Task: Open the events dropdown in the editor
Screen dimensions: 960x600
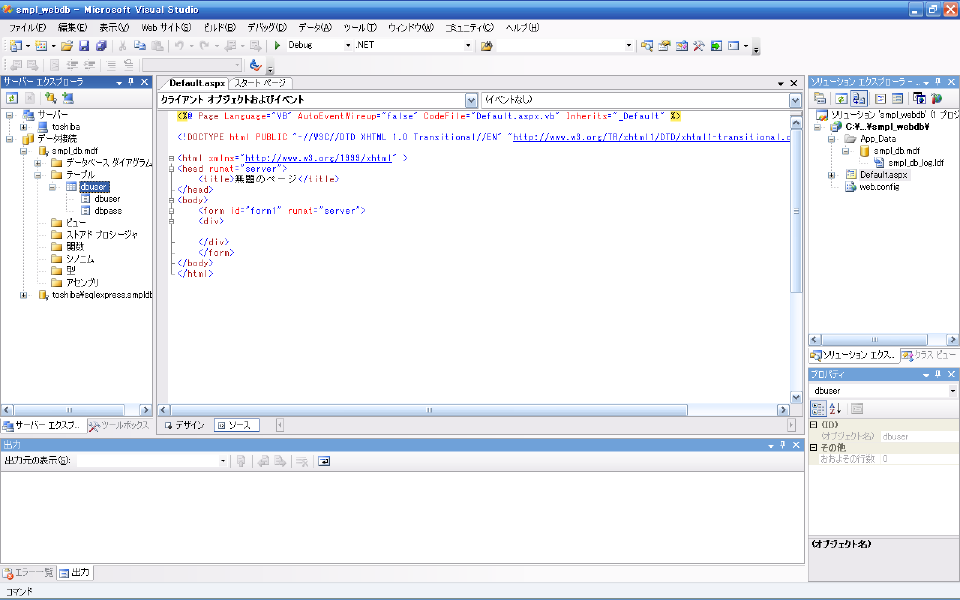Action: click(795, 100)
